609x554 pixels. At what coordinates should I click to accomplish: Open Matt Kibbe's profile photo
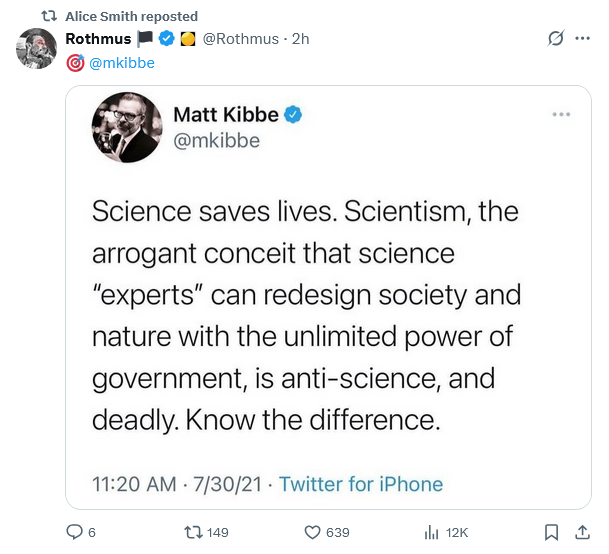pyautogui.click(x=127, y=128)
